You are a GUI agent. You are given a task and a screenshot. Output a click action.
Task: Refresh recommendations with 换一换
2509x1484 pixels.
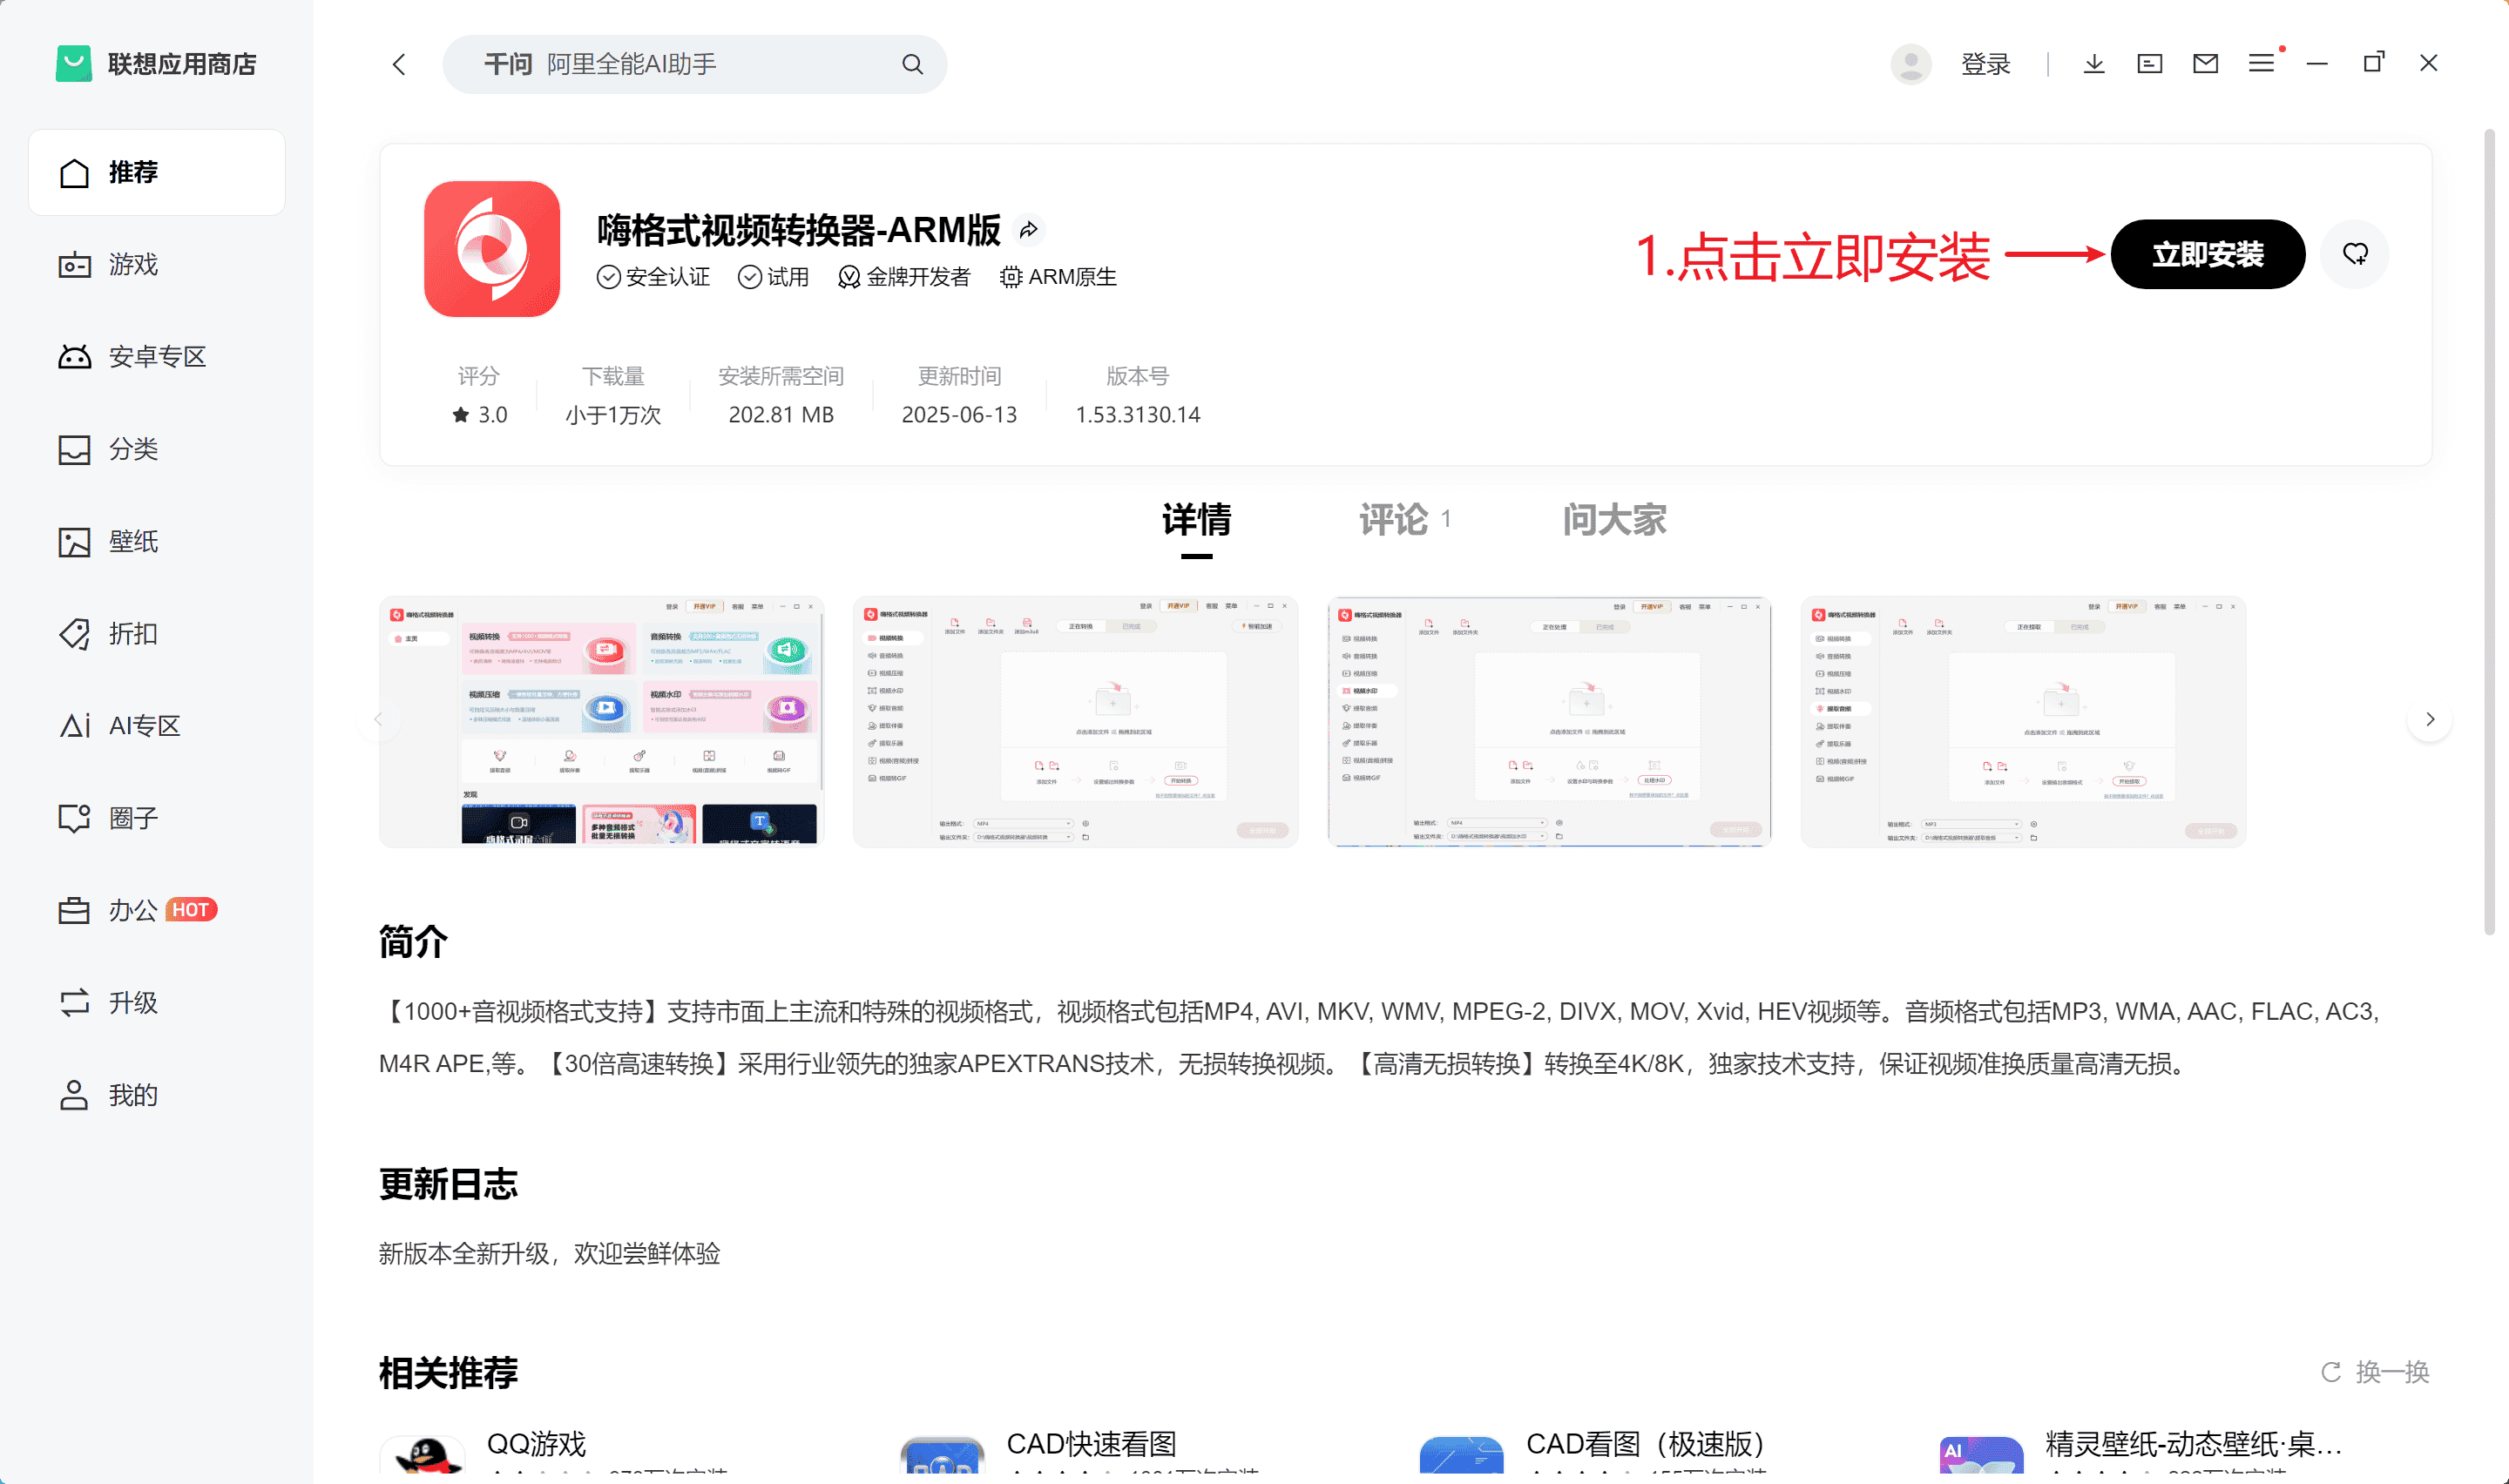[2375, 1372]
